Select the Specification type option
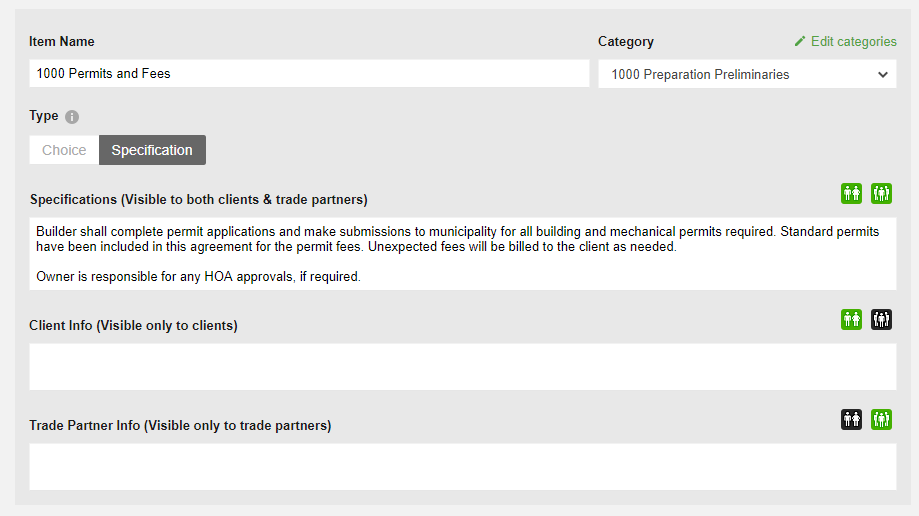The height and width of the screenshot is (516, 919). (152, 150)
